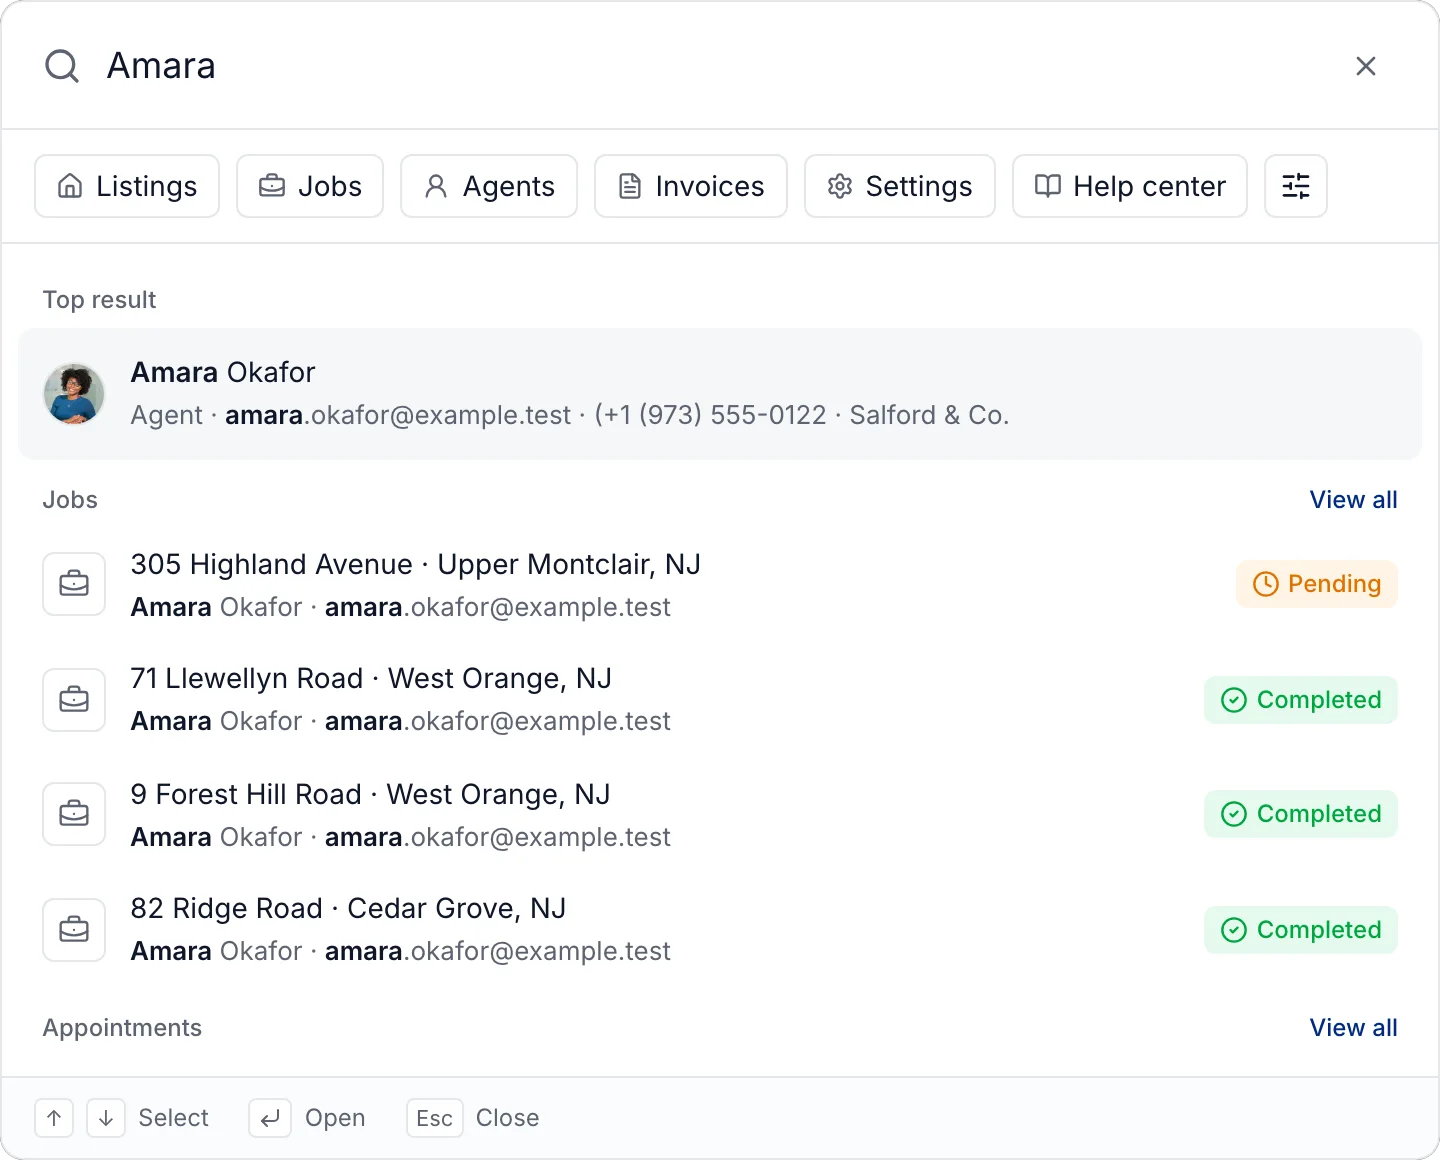The image size is (1440, 1160).
Task: Click Completed badge for 71 Llewellyn Road
Action: coord(1301,700)
